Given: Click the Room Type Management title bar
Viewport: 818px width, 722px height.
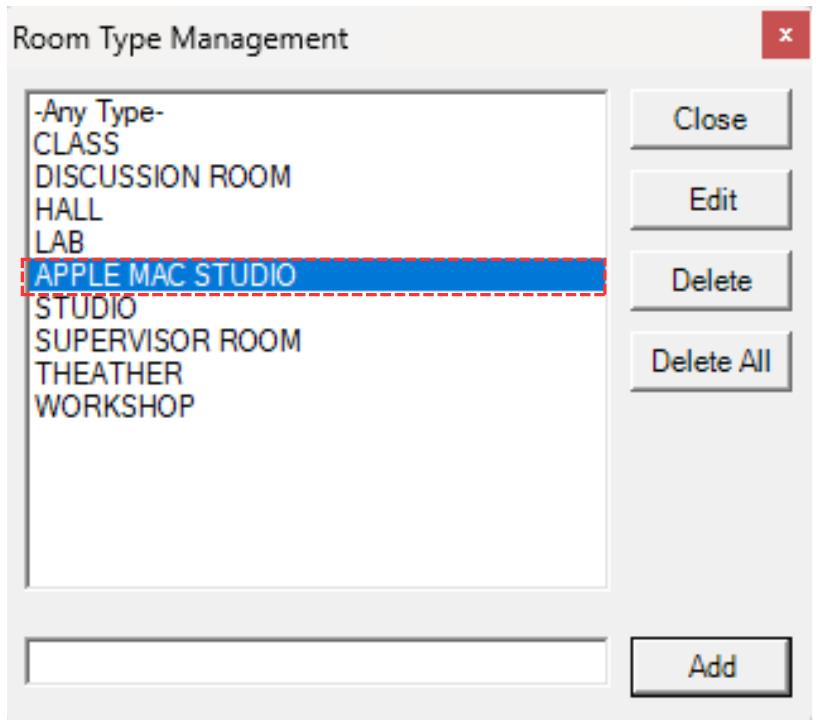Looking at the screenshot, I should pyautogui.click(x=400, y=38).
